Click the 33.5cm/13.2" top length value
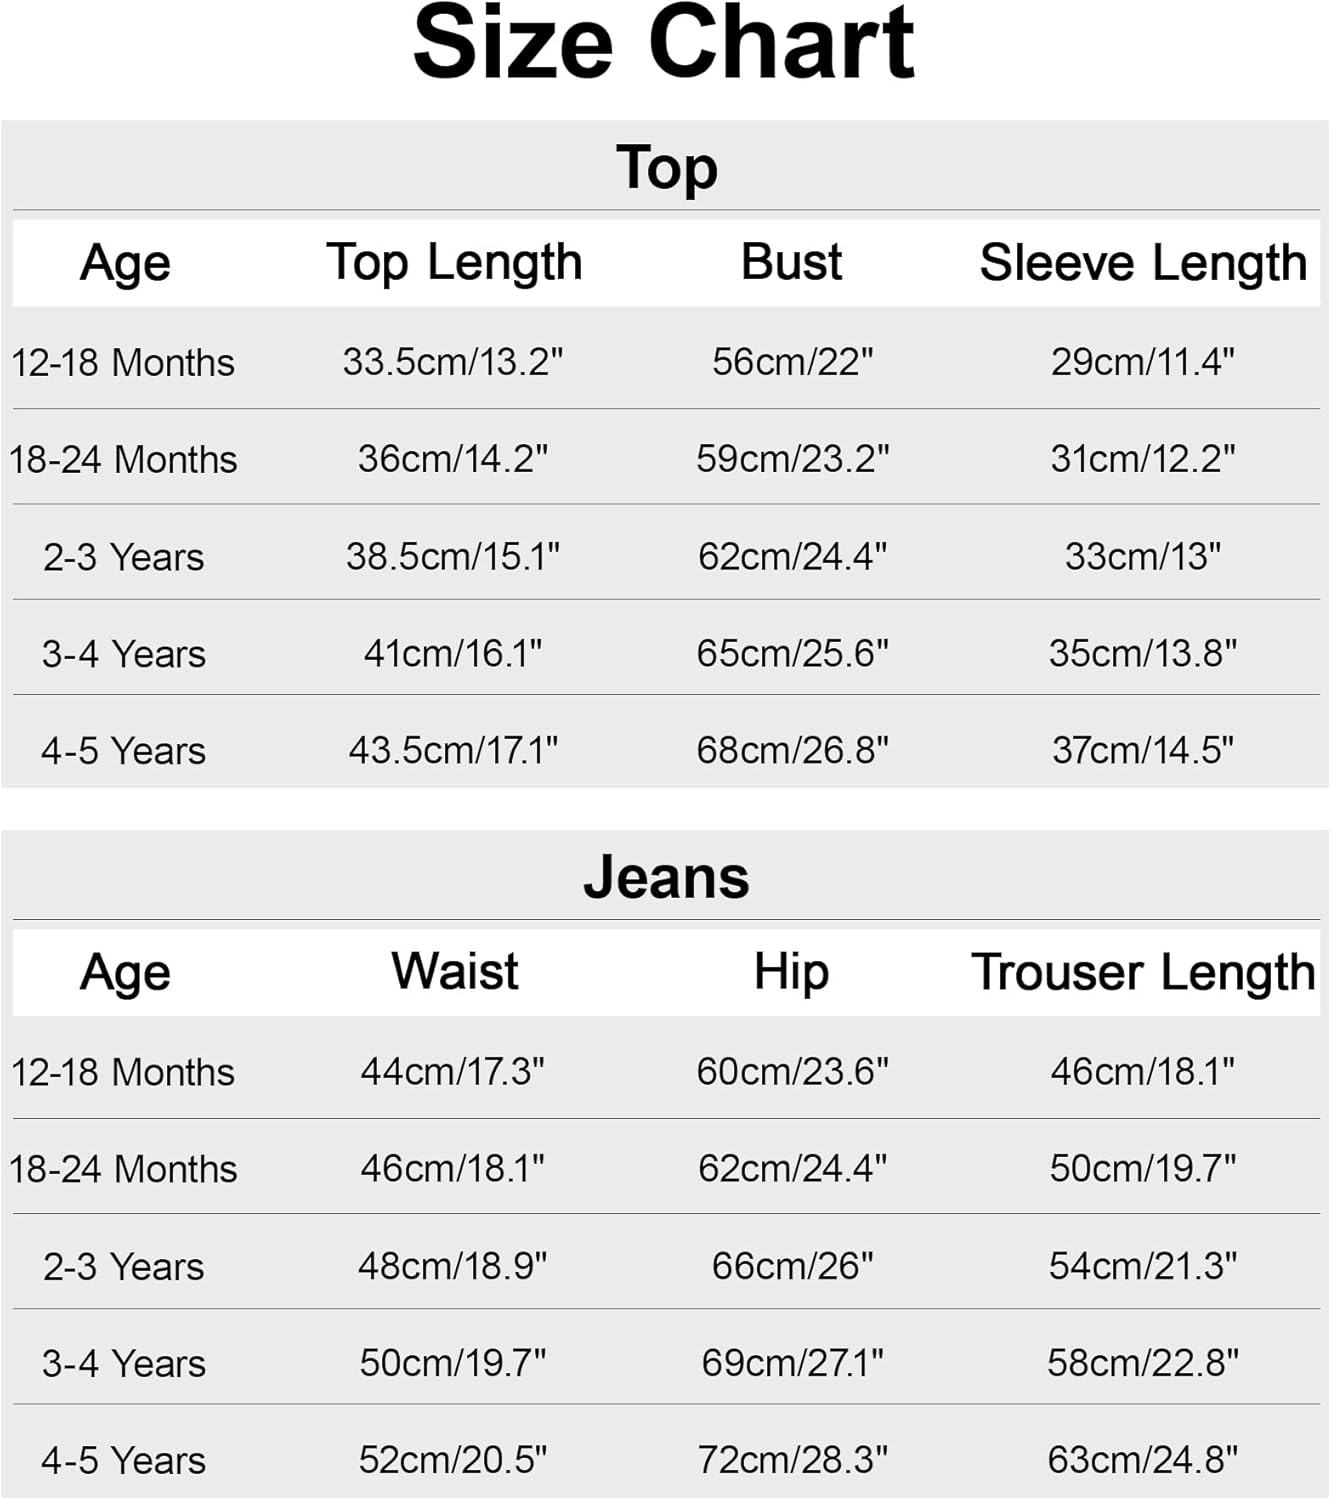 [x=453, y=362]
